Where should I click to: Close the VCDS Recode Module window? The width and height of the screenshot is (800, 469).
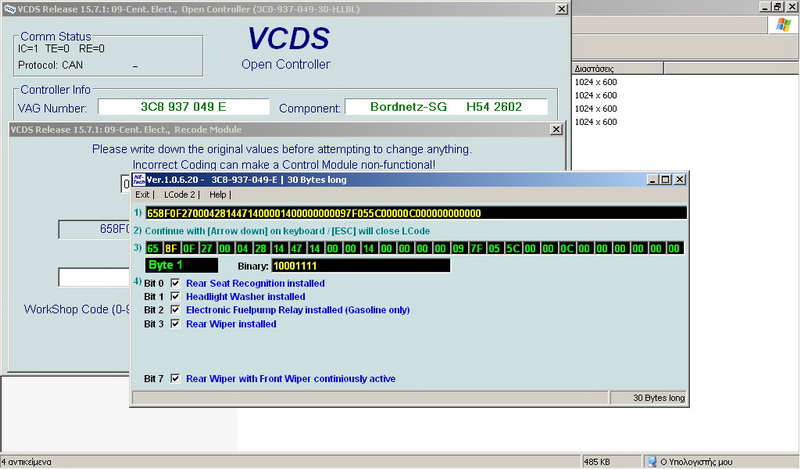coord(556,130)
